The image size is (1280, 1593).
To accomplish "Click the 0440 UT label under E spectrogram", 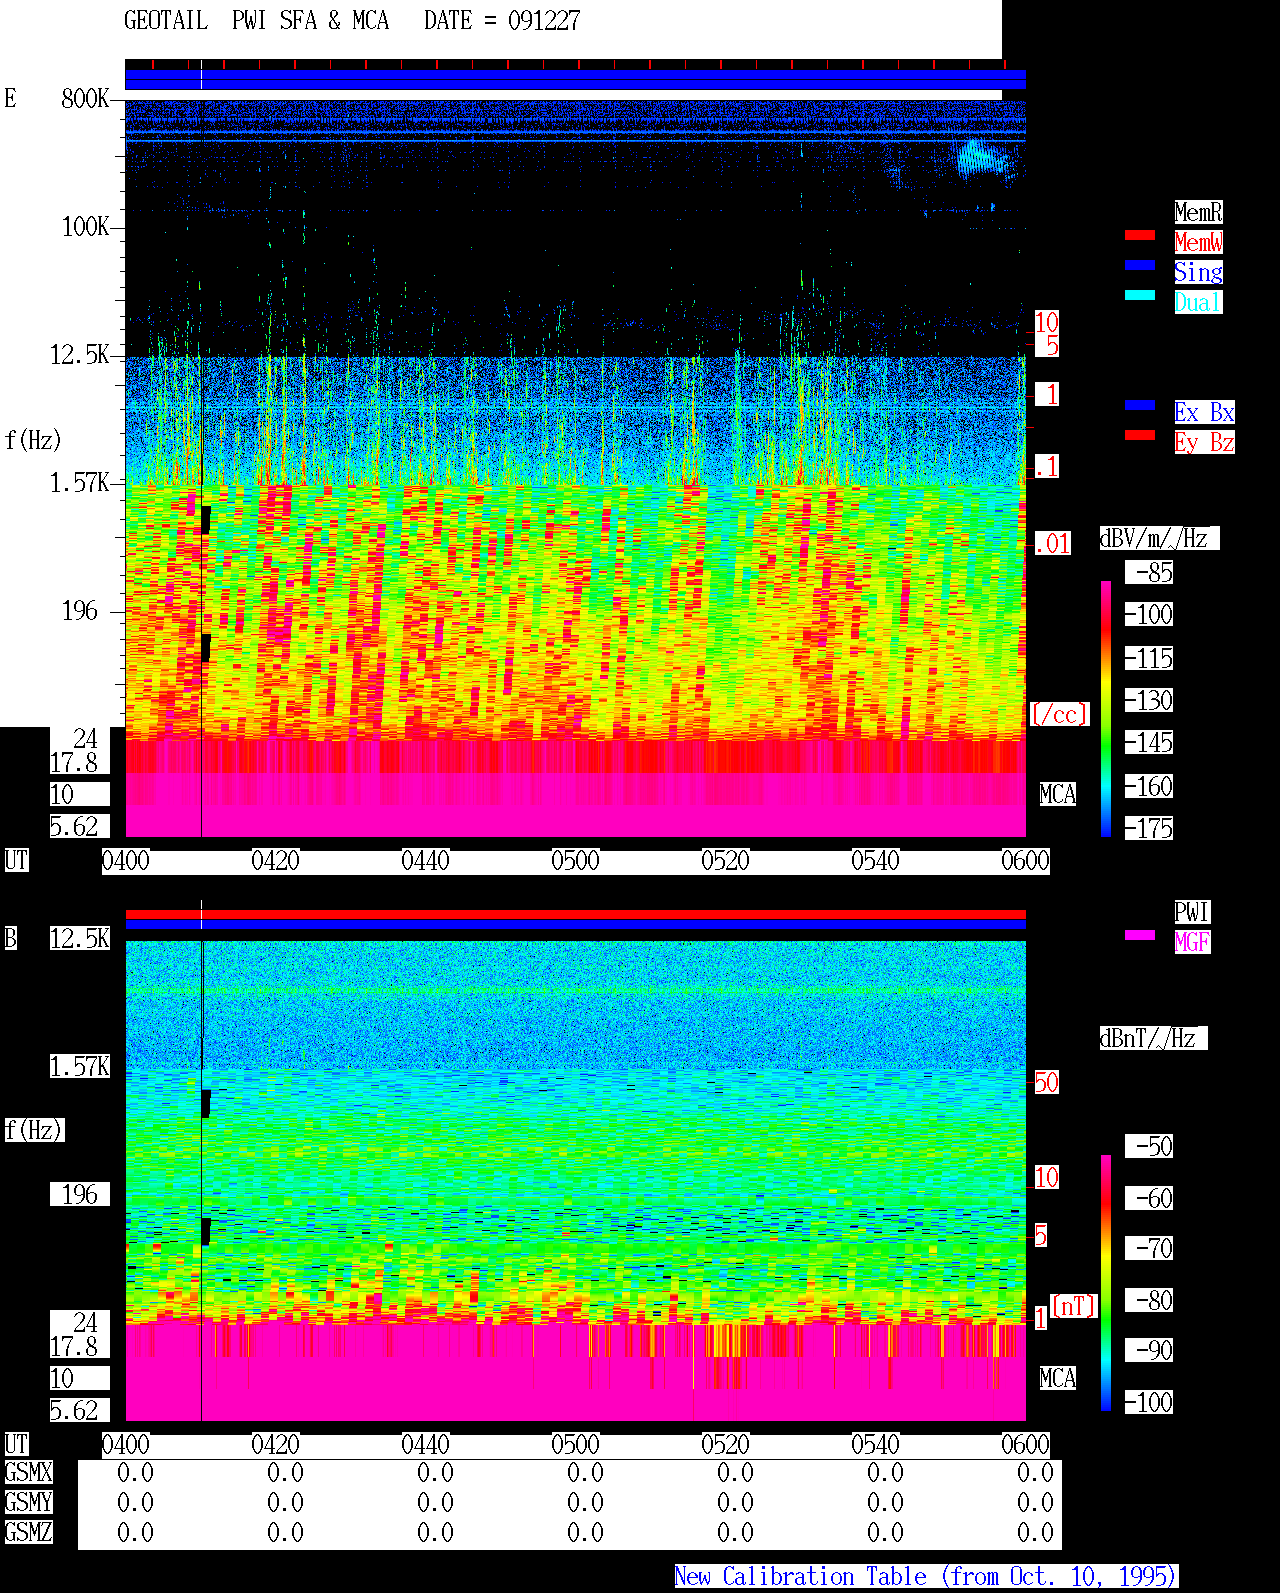I will click(x=426, y=861).
